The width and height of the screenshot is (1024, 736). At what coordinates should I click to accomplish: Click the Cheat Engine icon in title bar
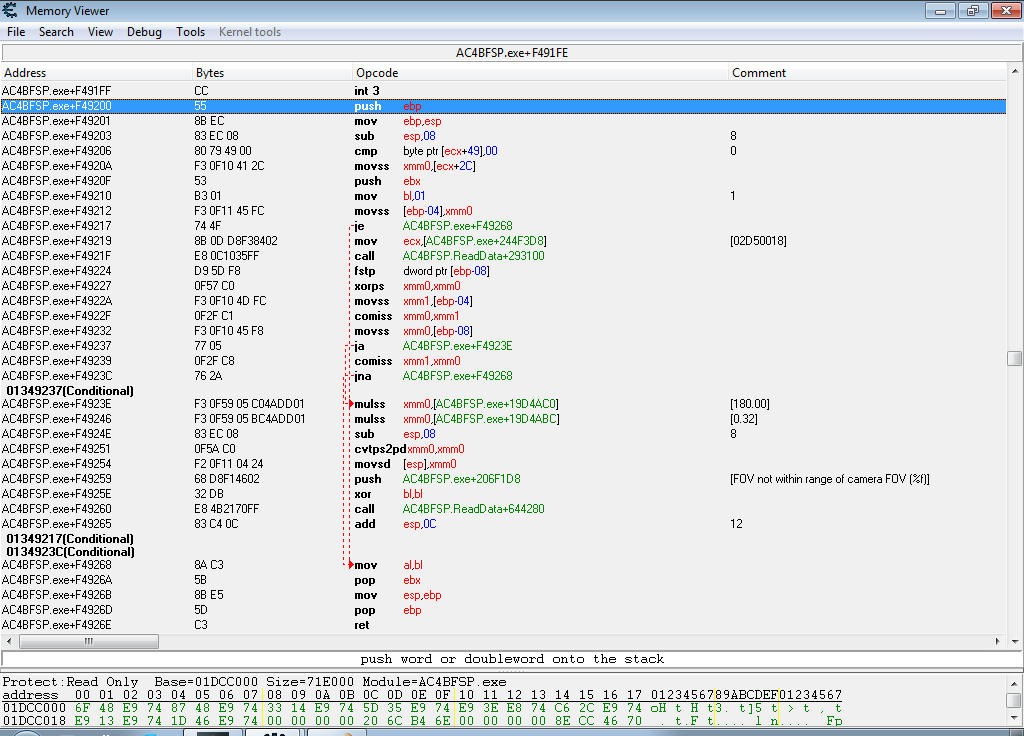click(11, 11)
